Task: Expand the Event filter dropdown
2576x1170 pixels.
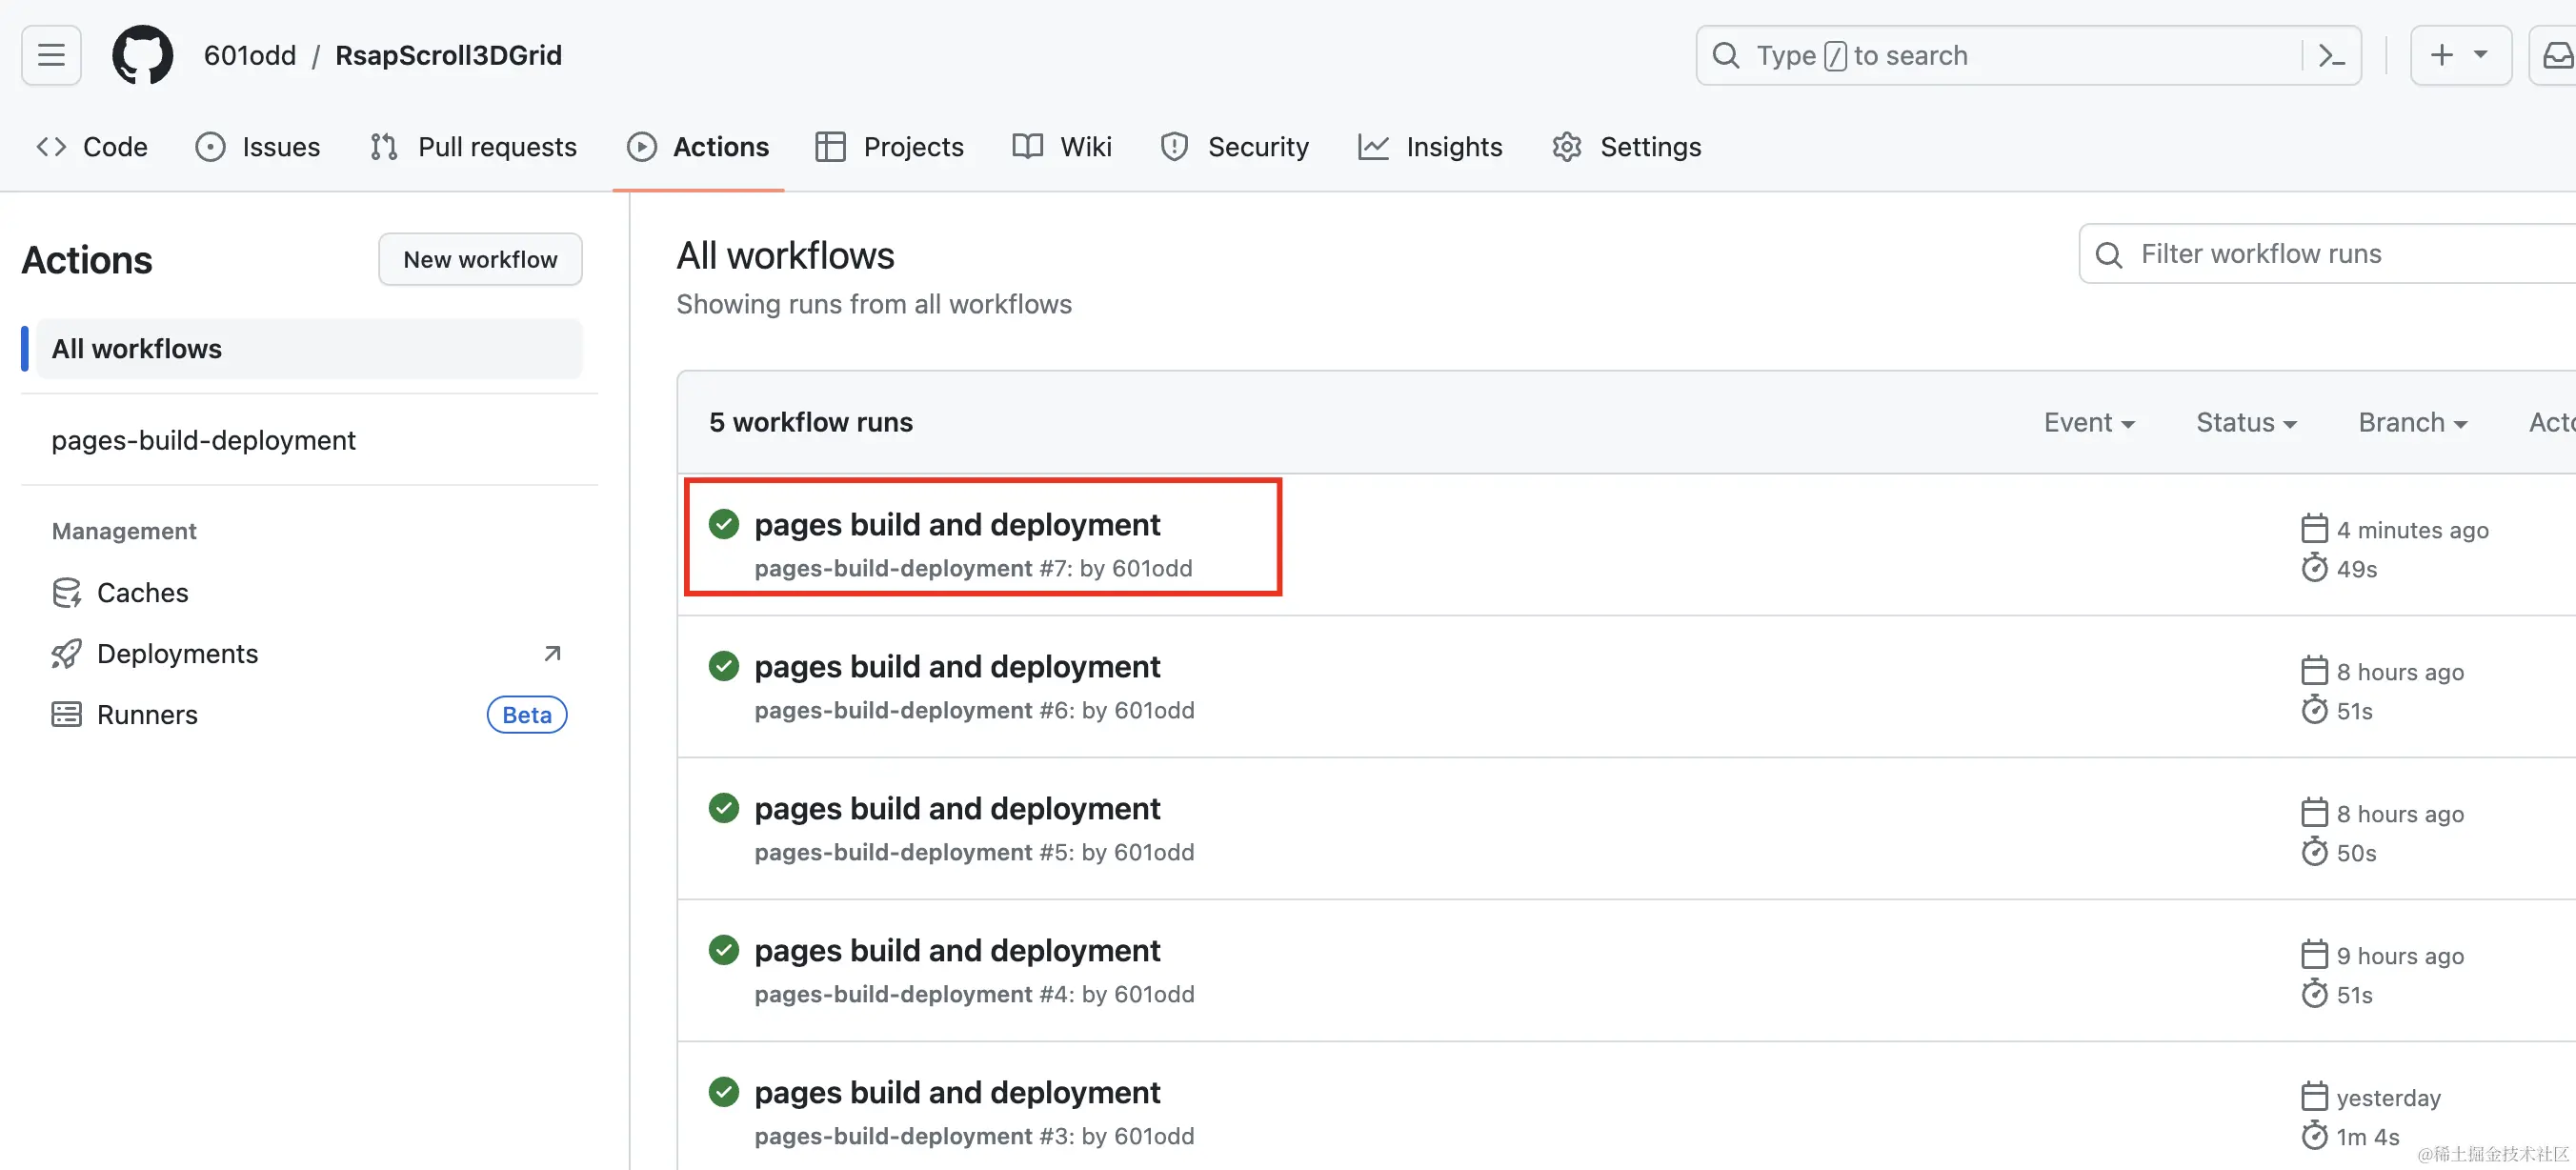Action: [x=2088, y=423]
